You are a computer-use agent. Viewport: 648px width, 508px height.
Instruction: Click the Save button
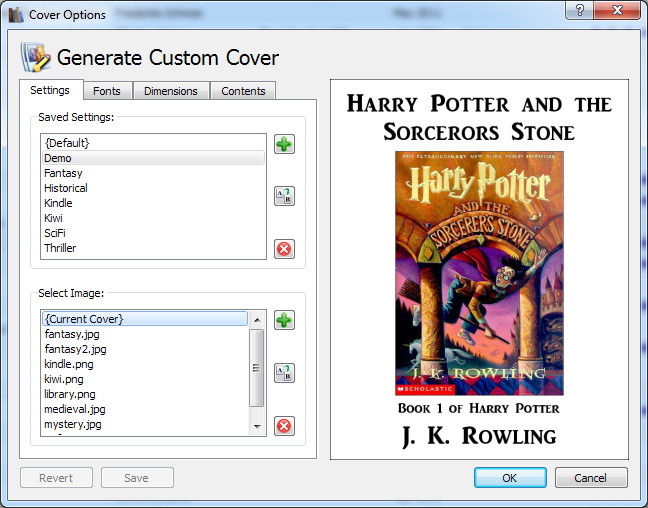click(x=137, y=478)
